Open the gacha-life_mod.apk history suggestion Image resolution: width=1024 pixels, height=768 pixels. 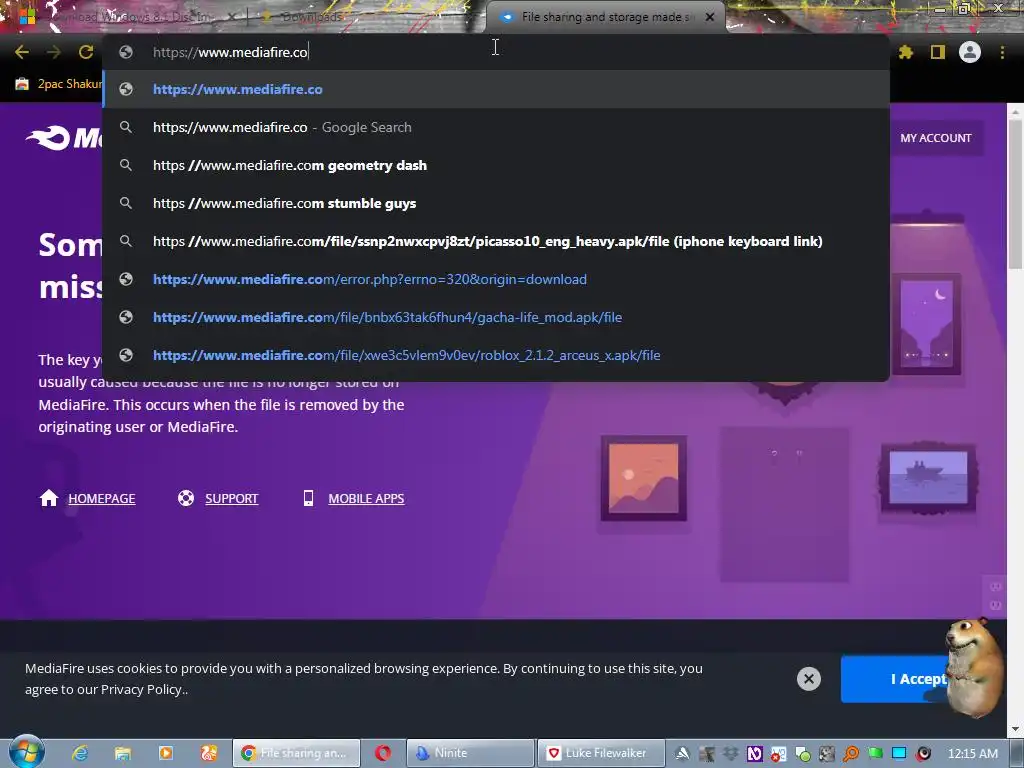[496, 317]
